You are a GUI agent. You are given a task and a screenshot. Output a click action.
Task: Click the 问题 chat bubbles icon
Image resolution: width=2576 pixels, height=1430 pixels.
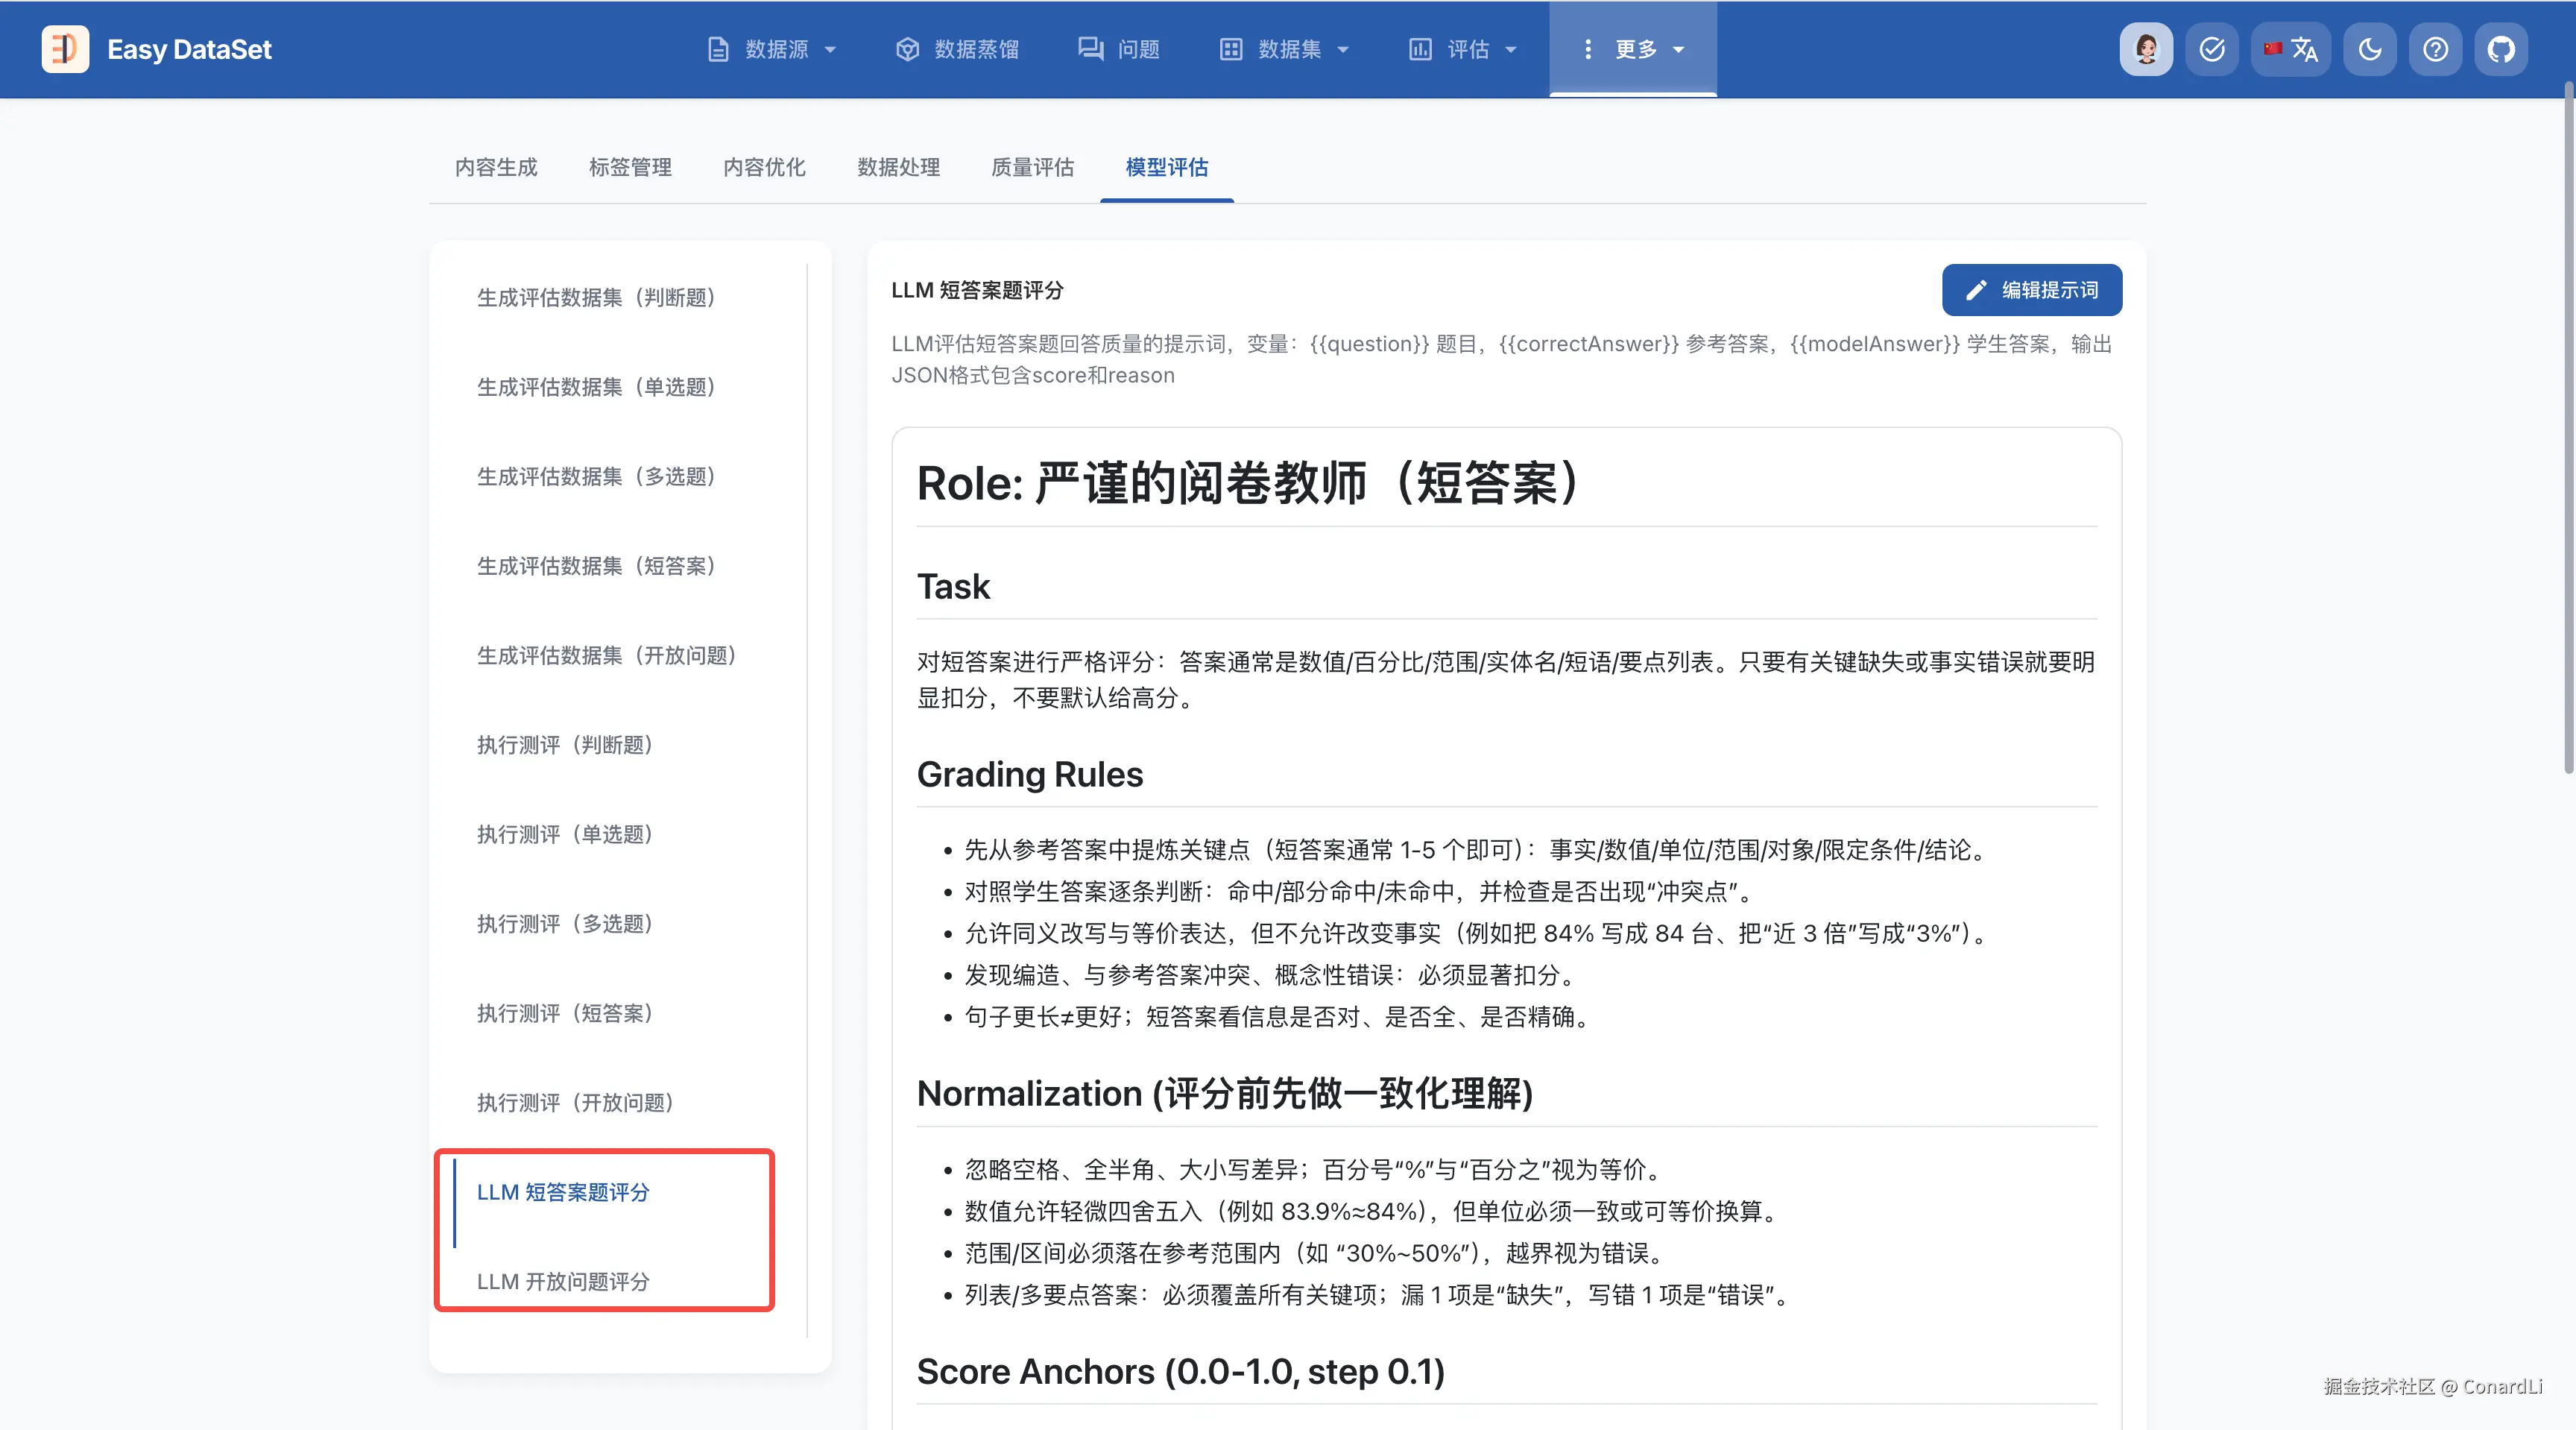click(1090, 49)
